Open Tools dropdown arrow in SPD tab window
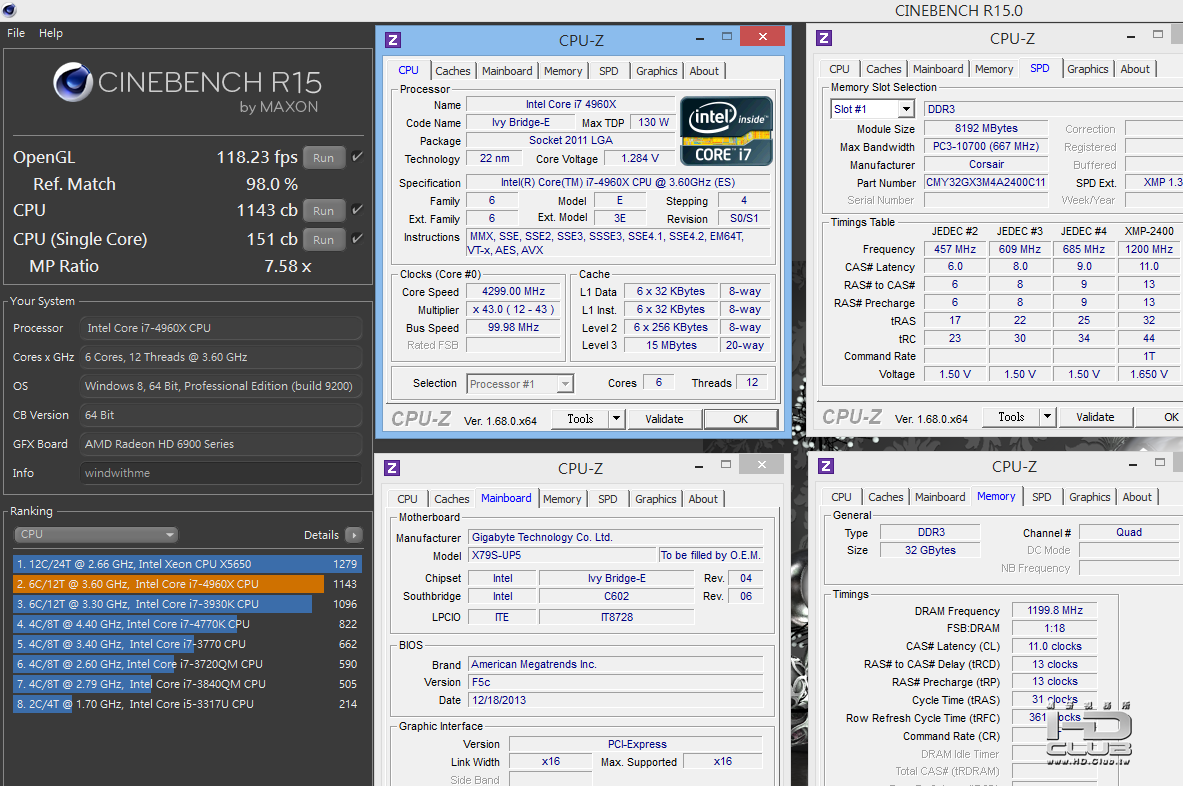The width and height of the screenshot is (1183, 786). coord(1047,416)
